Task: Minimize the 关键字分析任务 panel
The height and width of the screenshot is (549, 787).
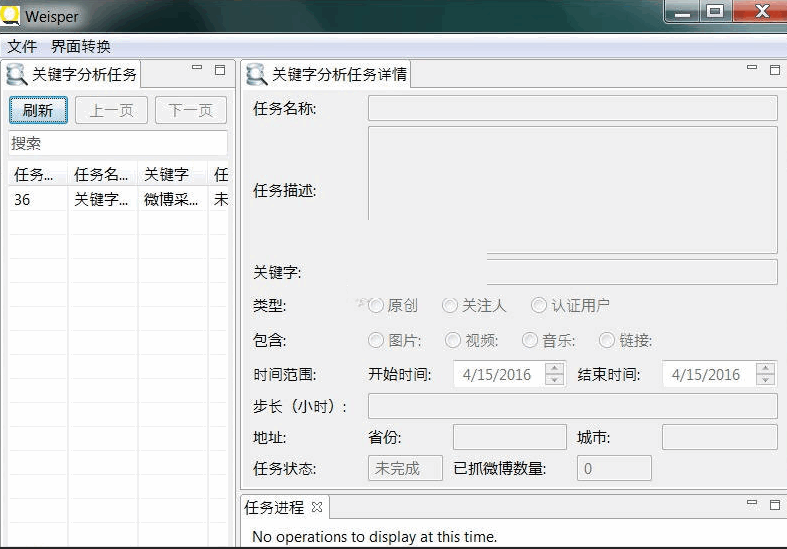Action: click(197, 68)
